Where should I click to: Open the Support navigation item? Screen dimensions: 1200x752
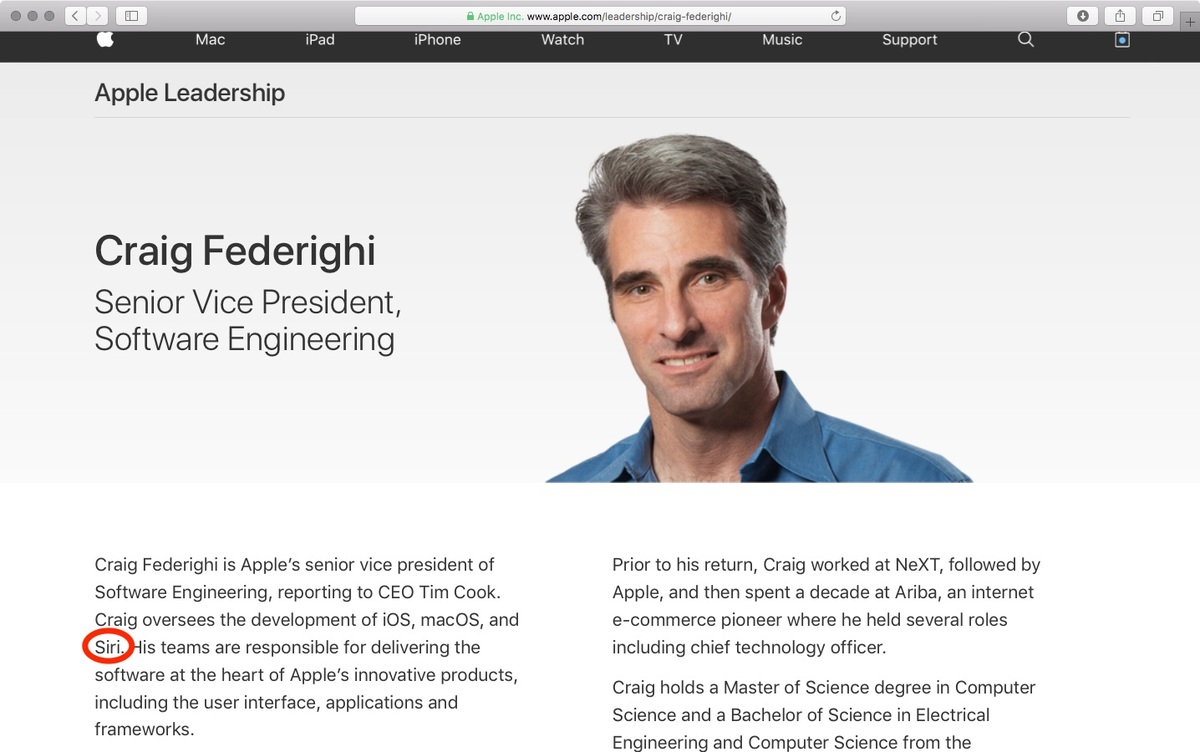(910, 40)
